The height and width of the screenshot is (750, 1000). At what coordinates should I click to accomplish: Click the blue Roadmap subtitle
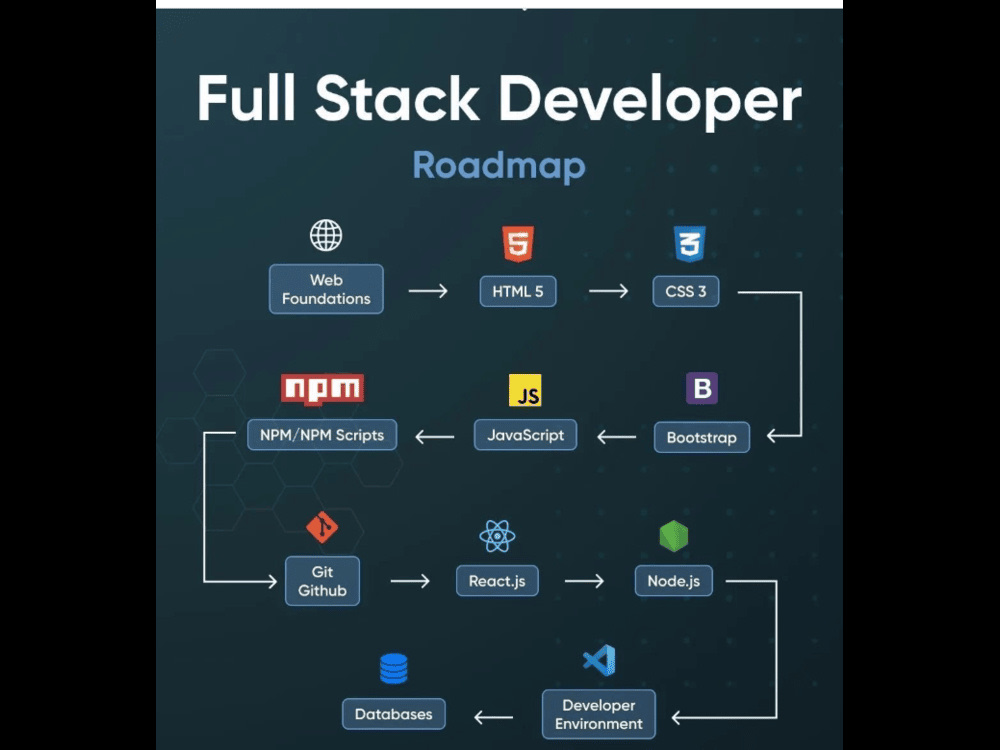tap(499, 166)
